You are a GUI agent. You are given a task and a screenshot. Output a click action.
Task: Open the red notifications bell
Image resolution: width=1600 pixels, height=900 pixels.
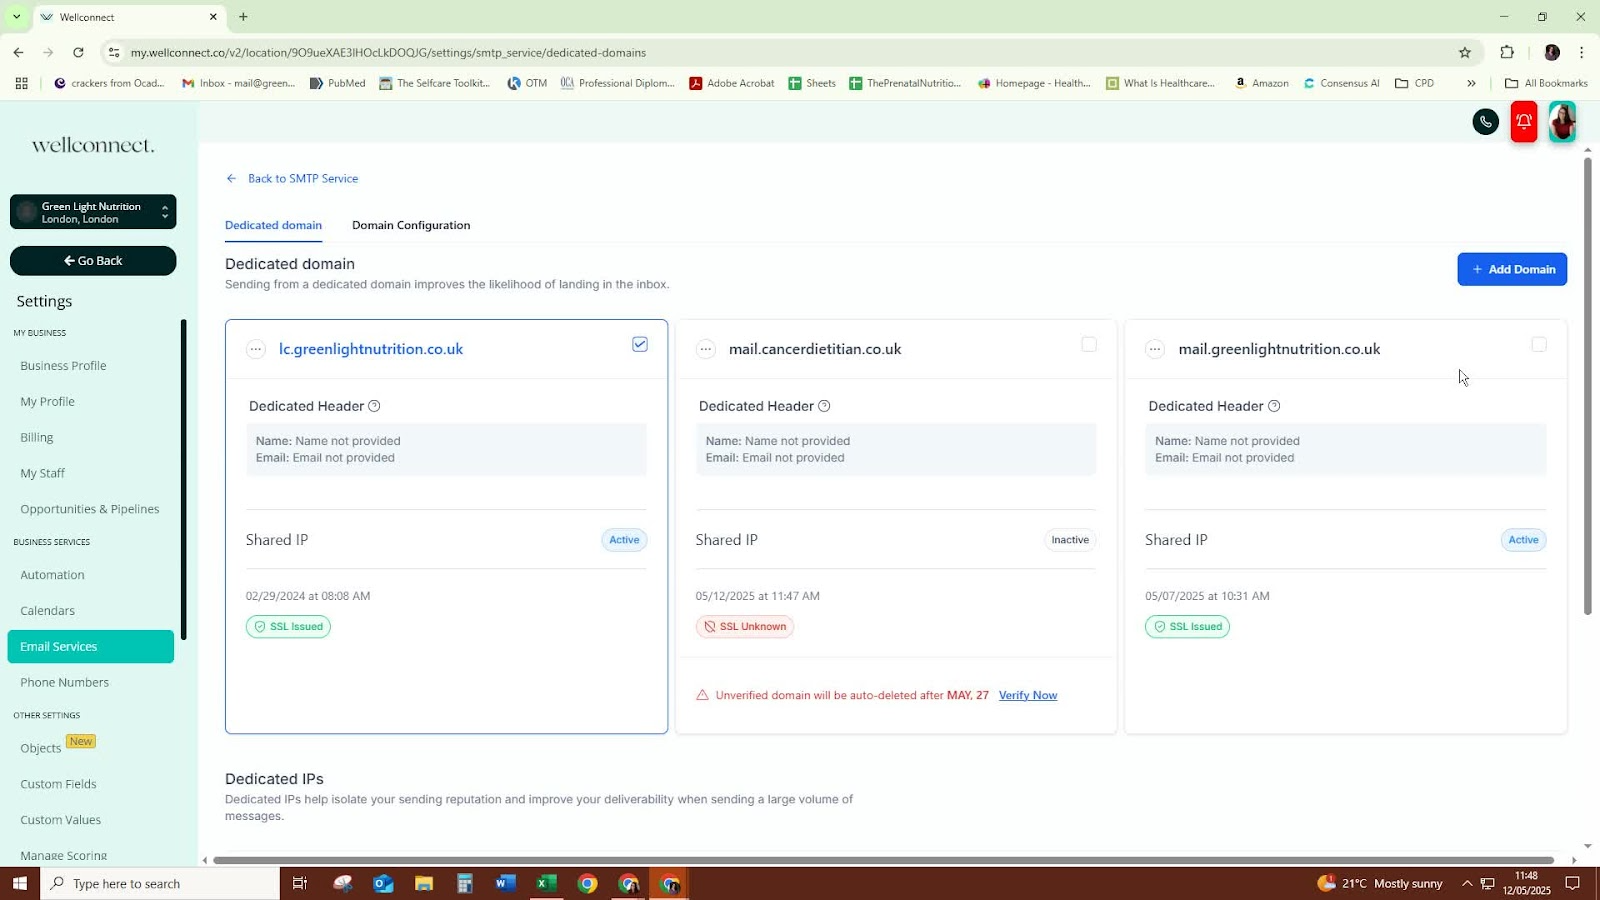click(1524, 122)
